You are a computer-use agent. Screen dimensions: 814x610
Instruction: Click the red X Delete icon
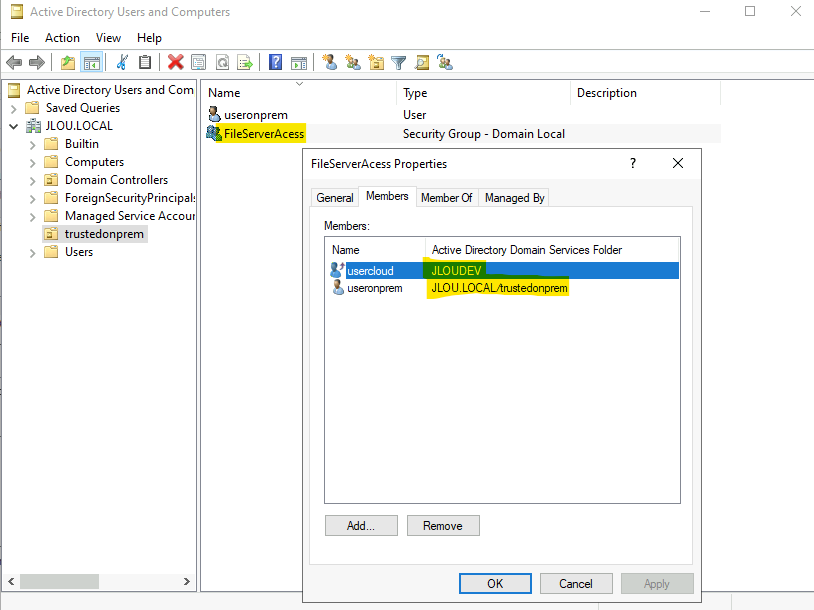pyautogui.click(x=175, y=63)
